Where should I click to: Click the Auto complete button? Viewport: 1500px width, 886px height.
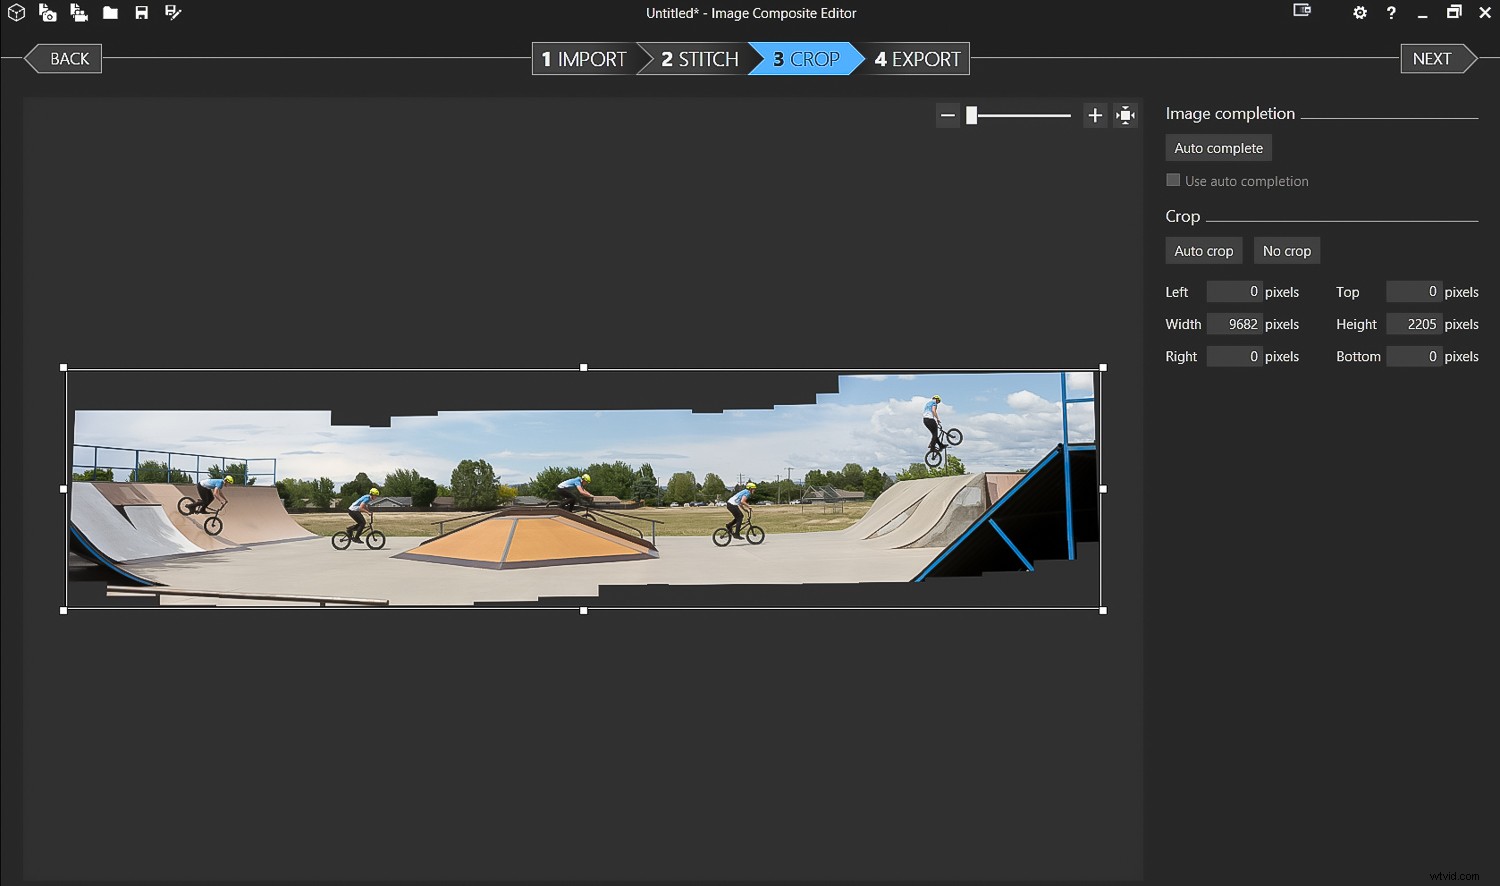click(x=1218, y=147)
